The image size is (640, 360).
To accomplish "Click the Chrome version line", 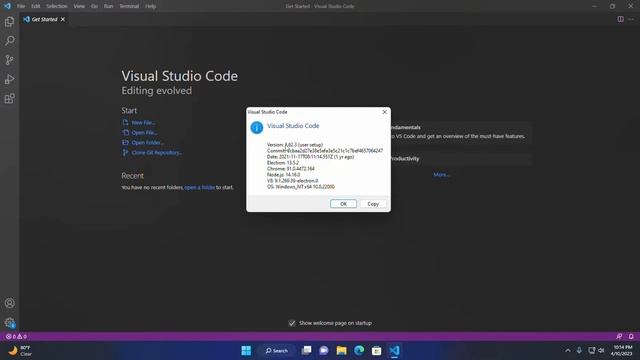I will pyautogui.click(x=291, y=169).
